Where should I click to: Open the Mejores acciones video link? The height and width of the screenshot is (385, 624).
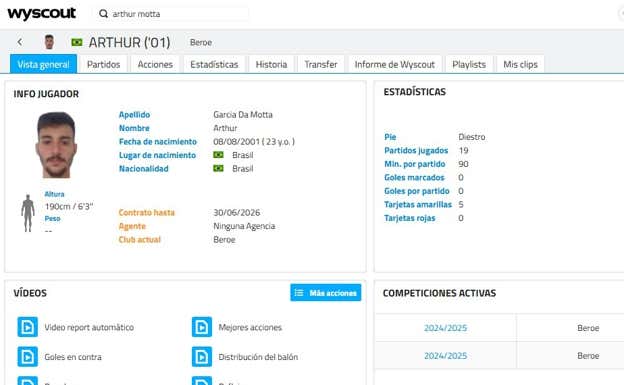pyautogui.click(x=250, y=327)
